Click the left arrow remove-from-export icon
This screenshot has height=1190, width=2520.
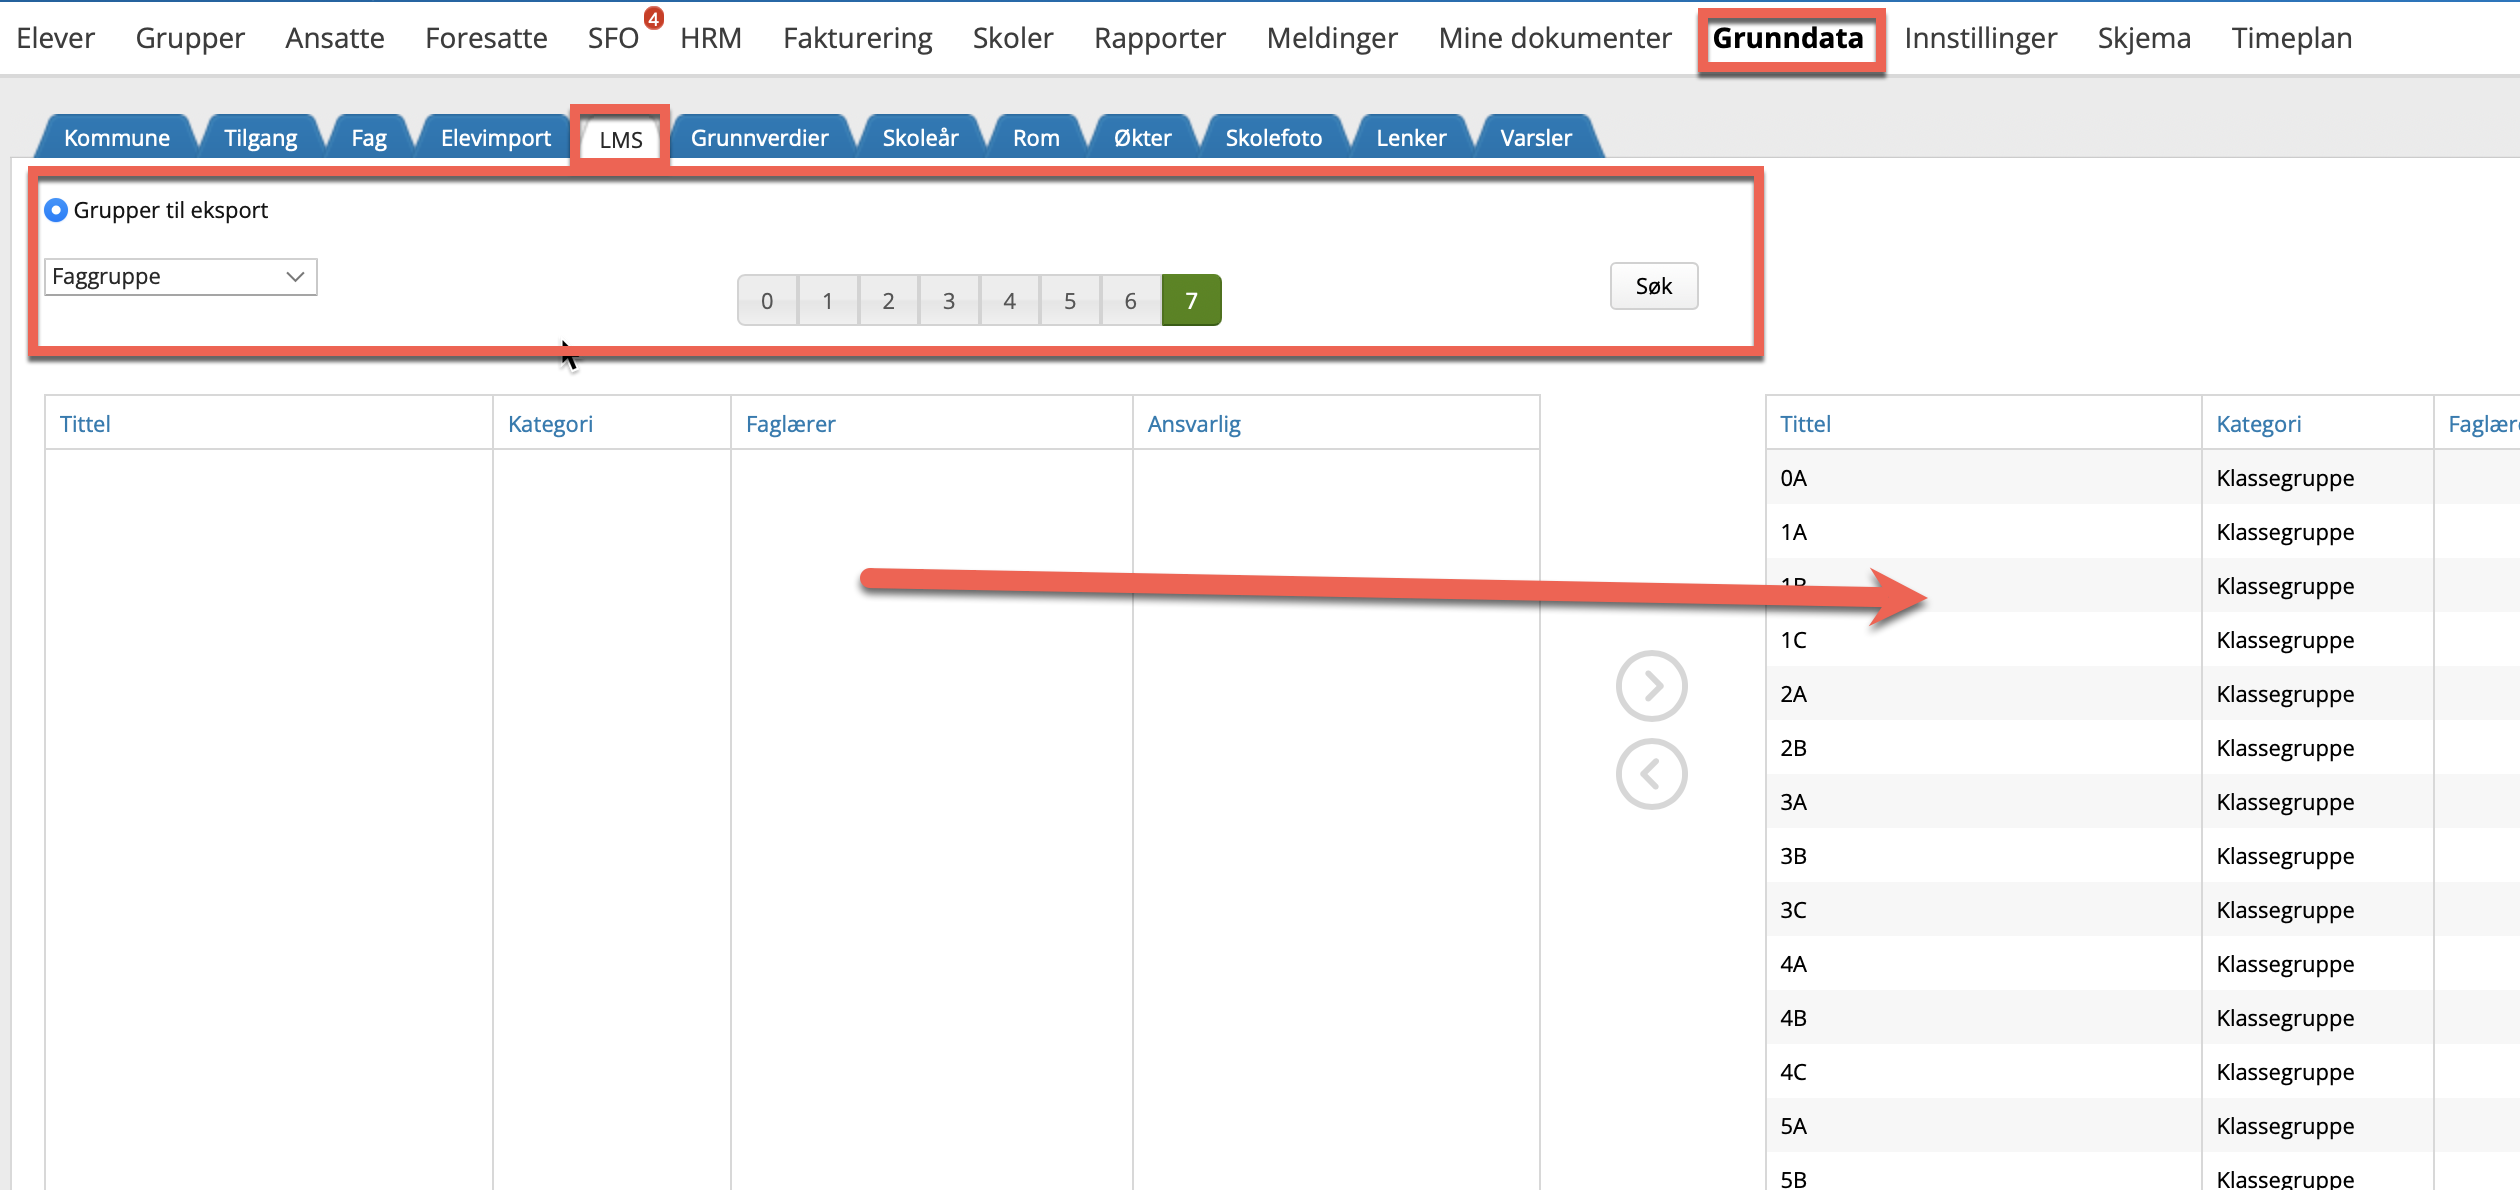pos(1651,774)
